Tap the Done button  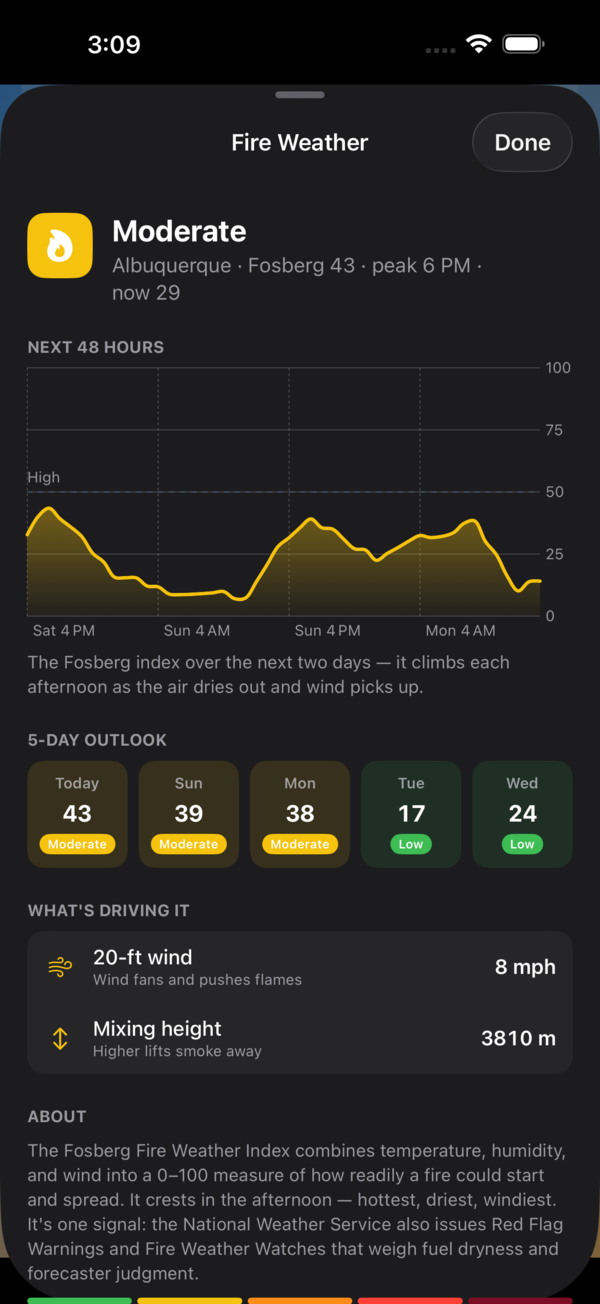pyautogui.click(x=522, y=143)
